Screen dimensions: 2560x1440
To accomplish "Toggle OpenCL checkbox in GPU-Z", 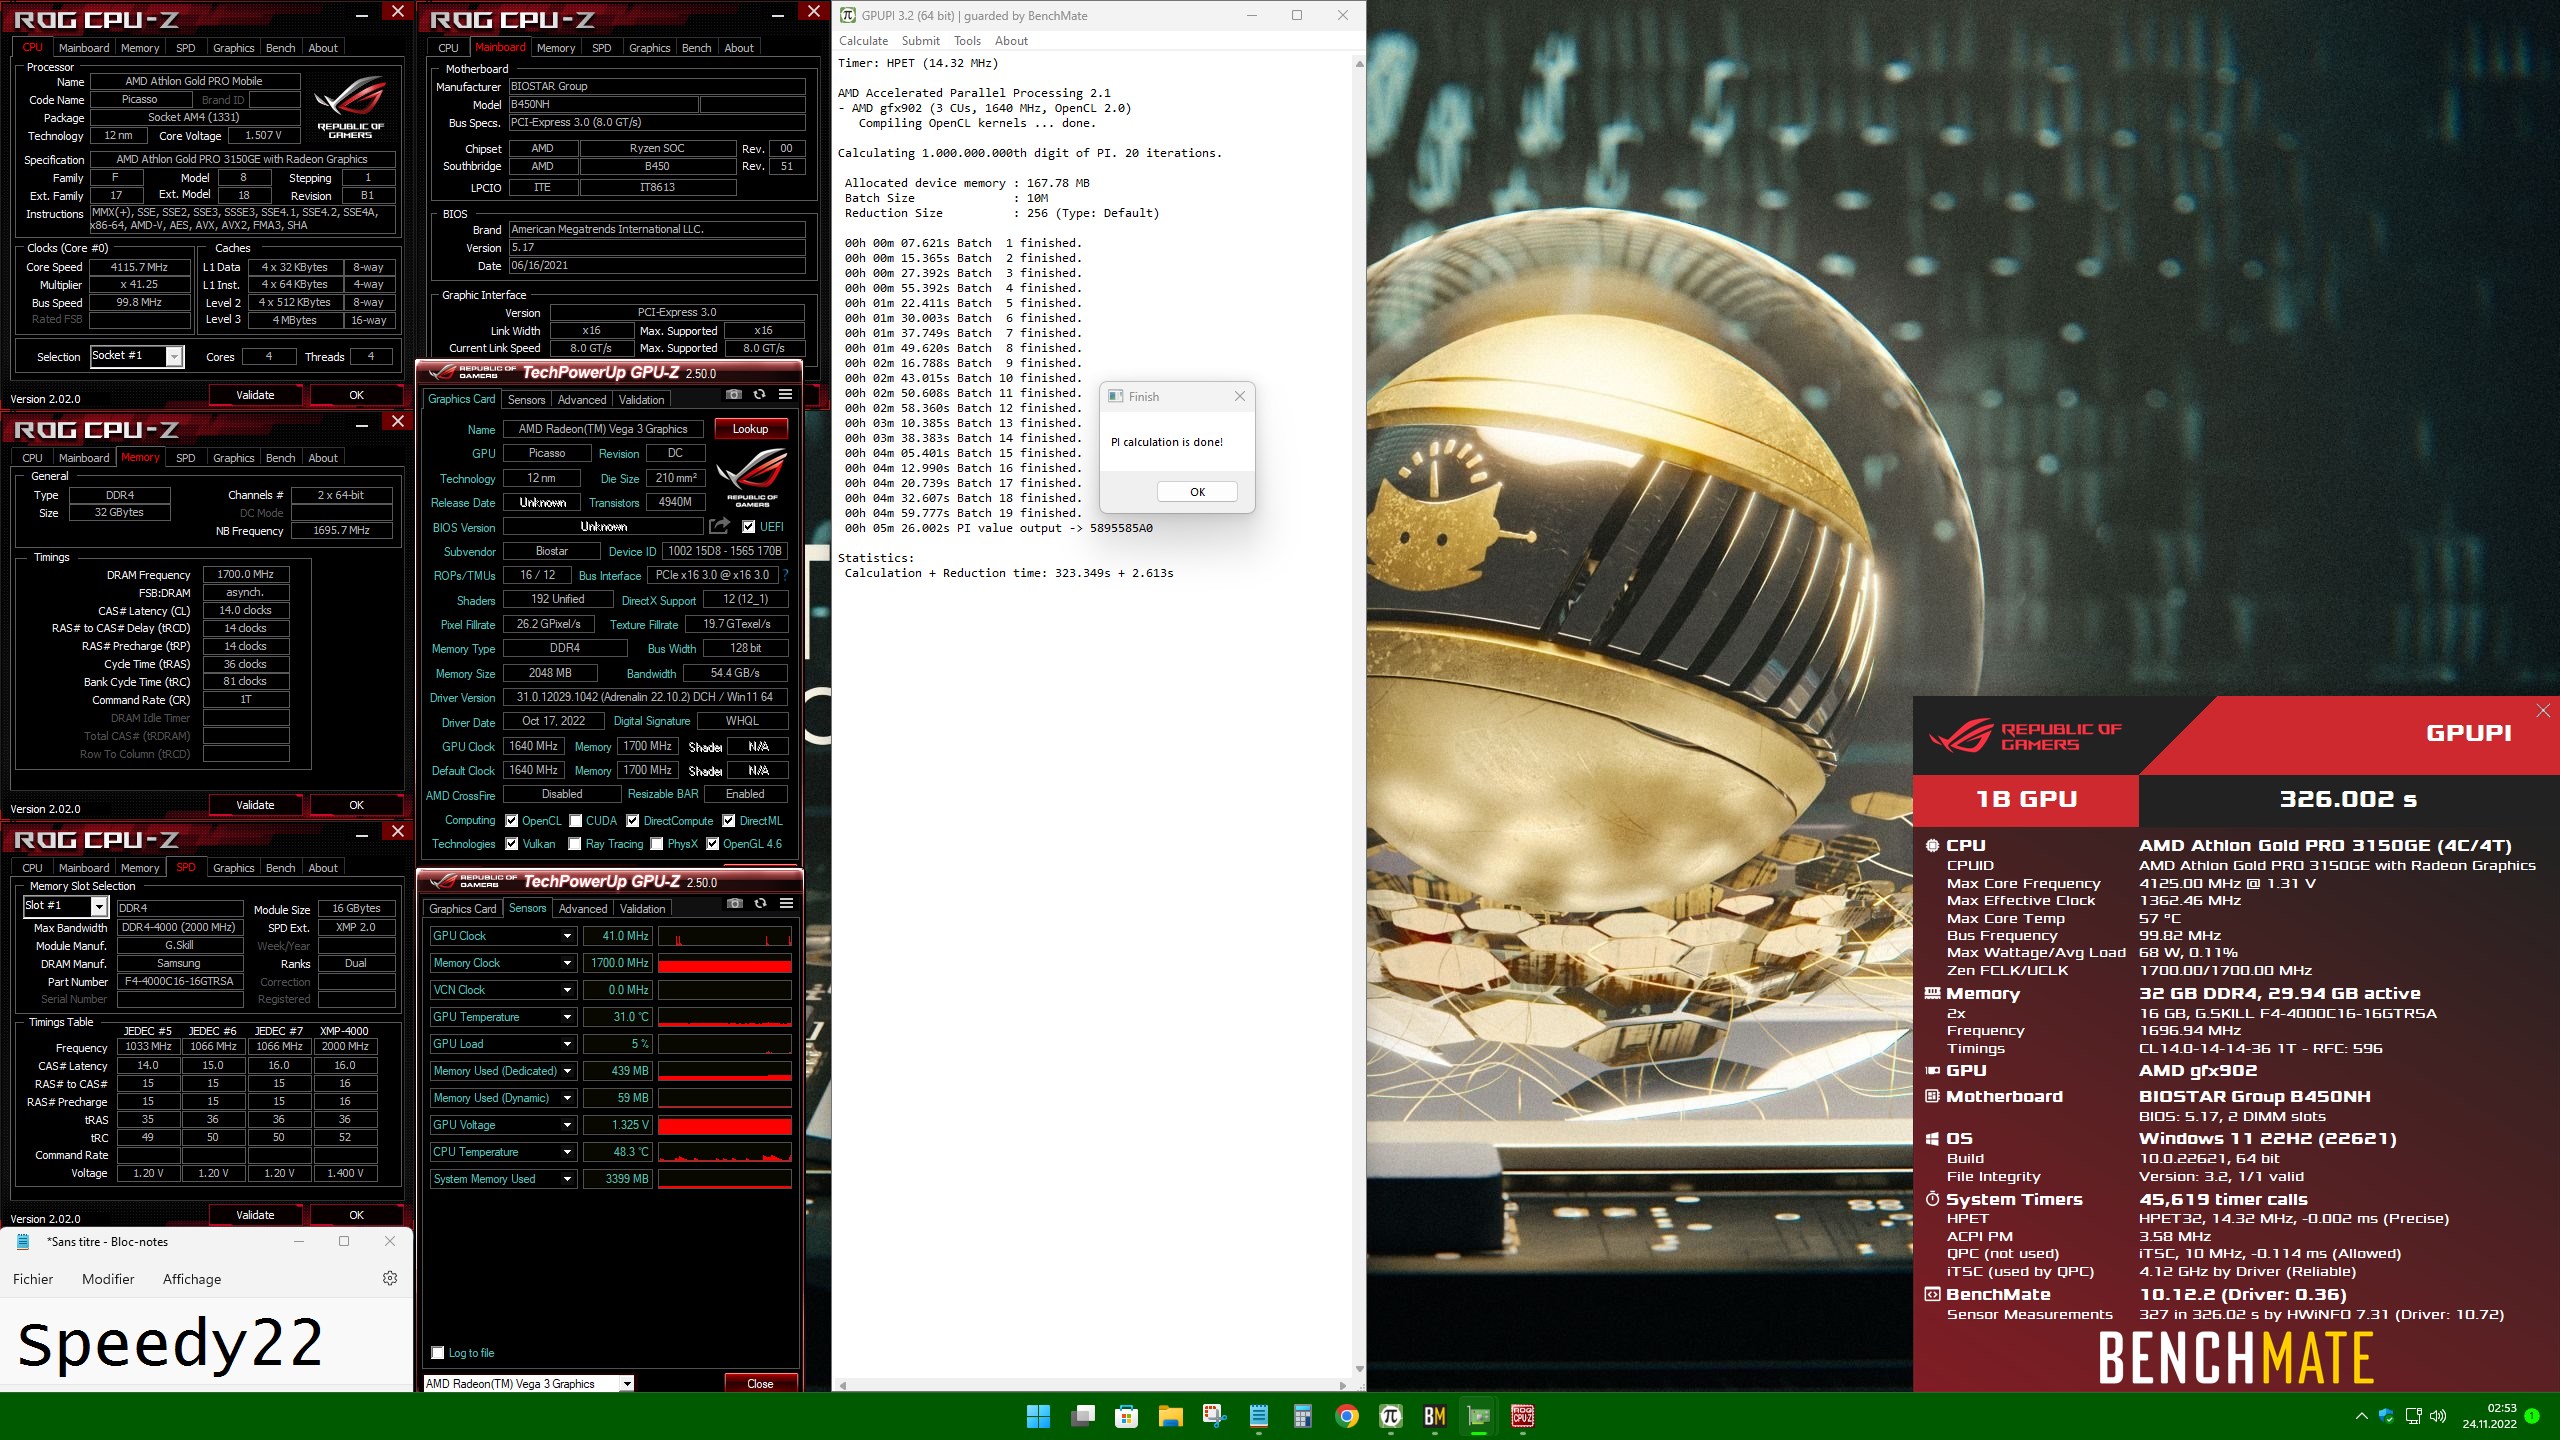I will pos(512,821).
